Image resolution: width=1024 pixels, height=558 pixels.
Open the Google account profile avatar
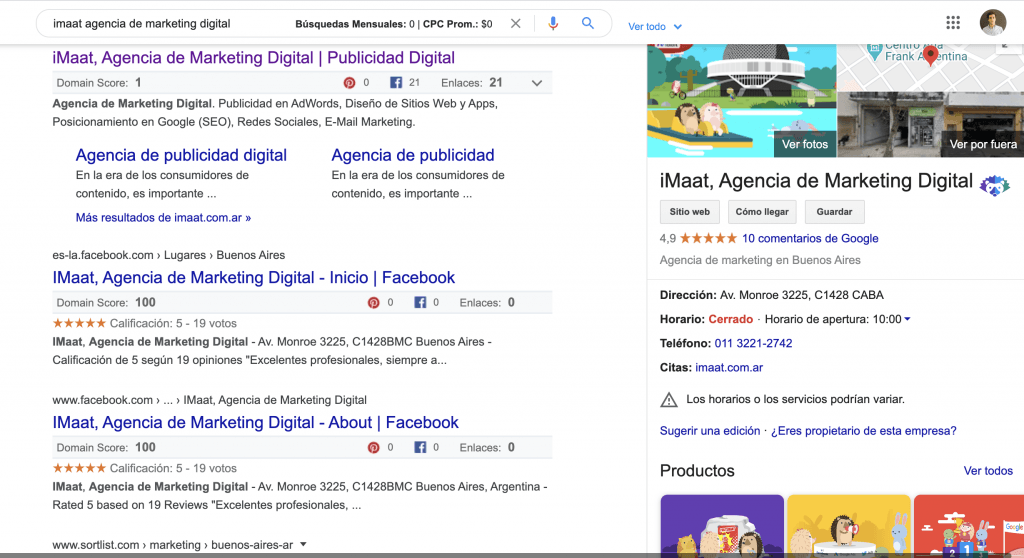(993, 22)
